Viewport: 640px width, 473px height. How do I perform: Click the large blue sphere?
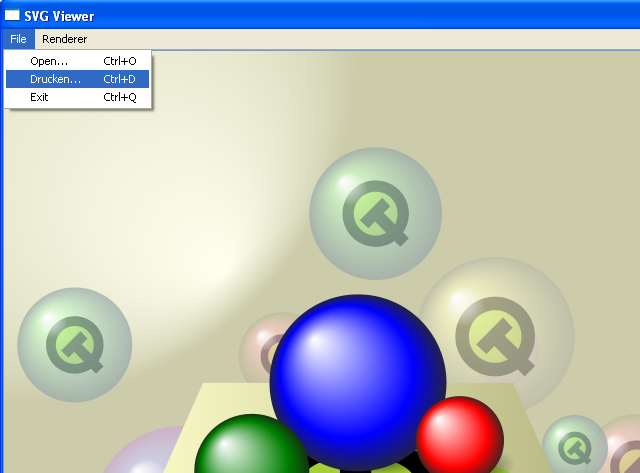(358, 382)
